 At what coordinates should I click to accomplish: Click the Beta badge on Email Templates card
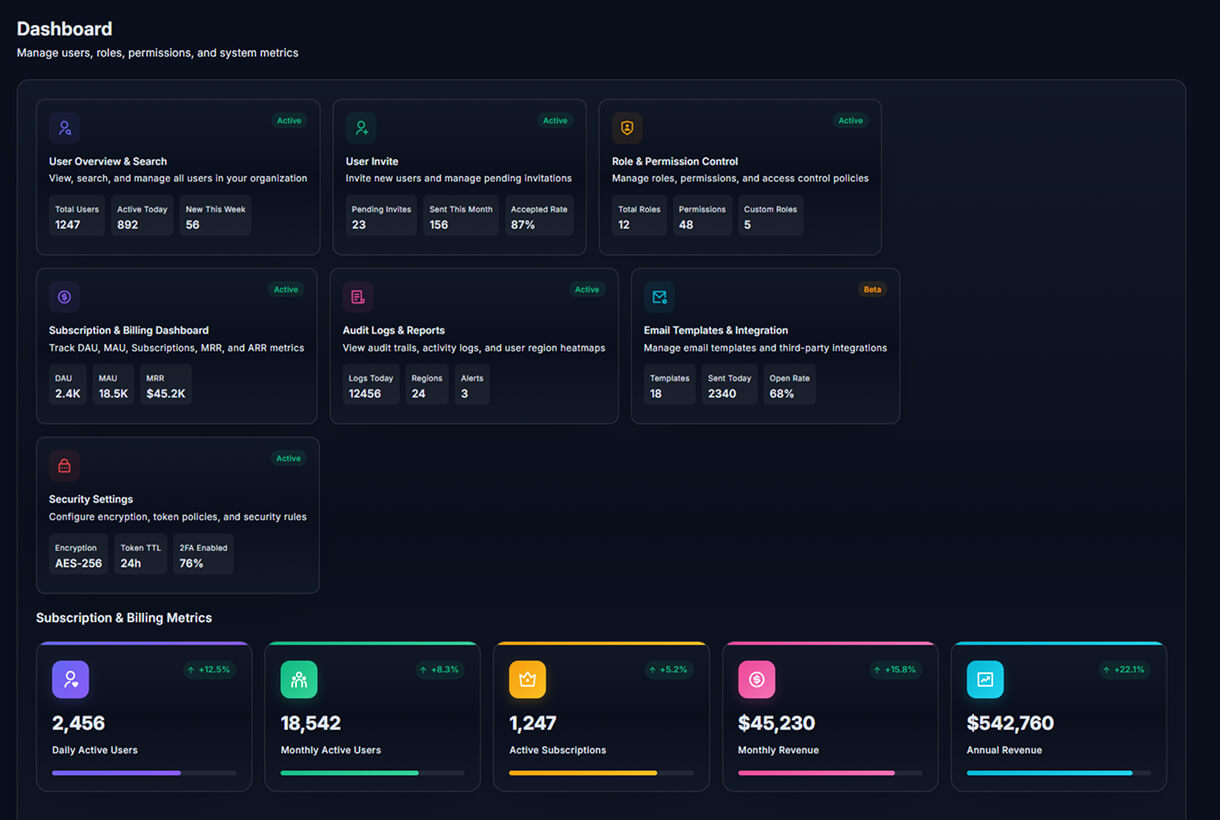pyautogui.click(x=872, y=289)
